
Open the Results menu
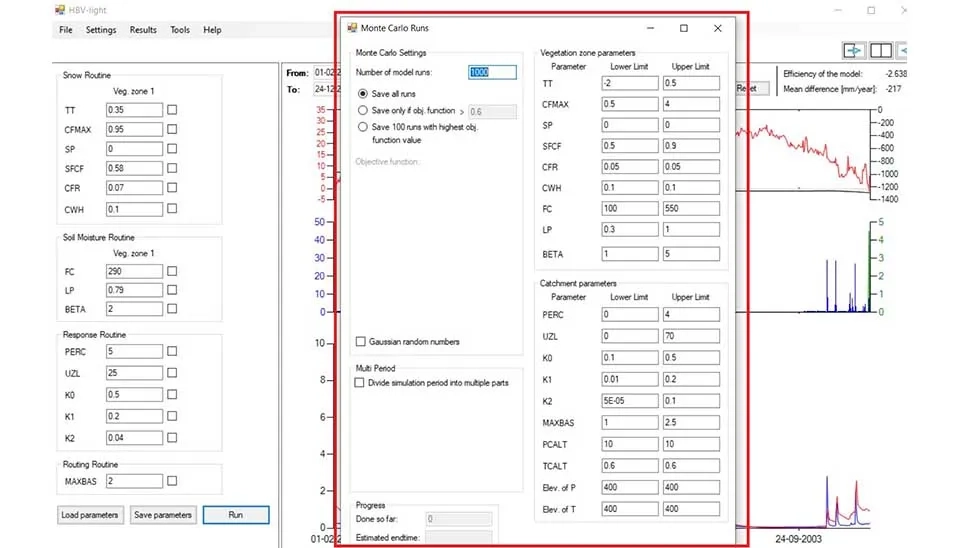tap(143, 30)
